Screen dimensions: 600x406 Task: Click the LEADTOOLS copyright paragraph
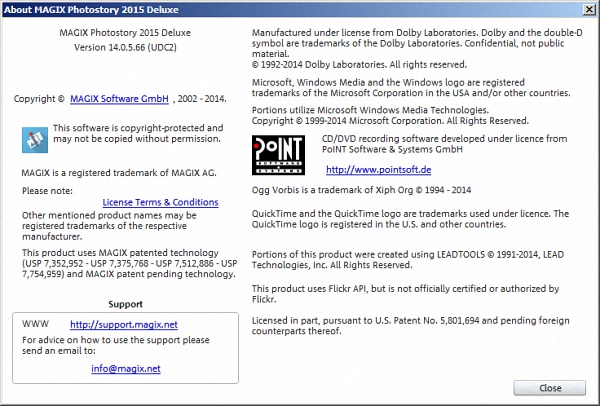[x=408, y=259]
